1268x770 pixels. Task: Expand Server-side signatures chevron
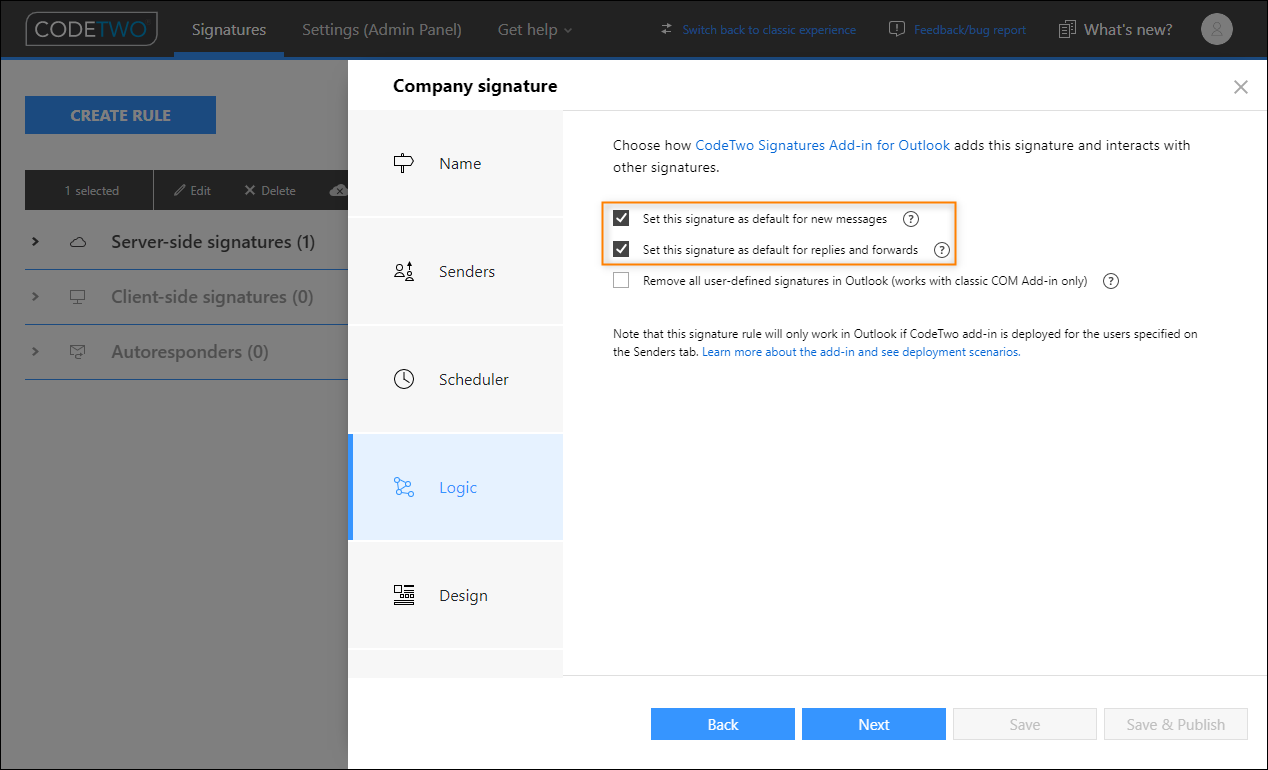click(x=35, y=242)
